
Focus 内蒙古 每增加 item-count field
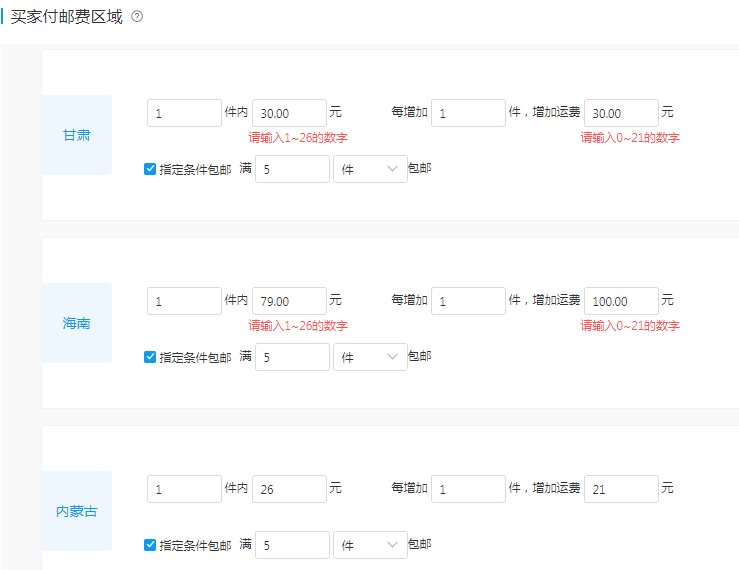point(468,489)
